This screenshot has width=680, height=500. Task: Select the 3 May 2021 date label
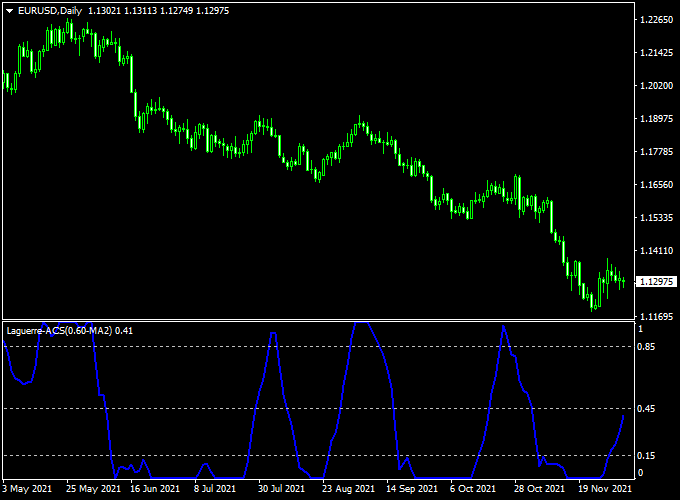26,489
